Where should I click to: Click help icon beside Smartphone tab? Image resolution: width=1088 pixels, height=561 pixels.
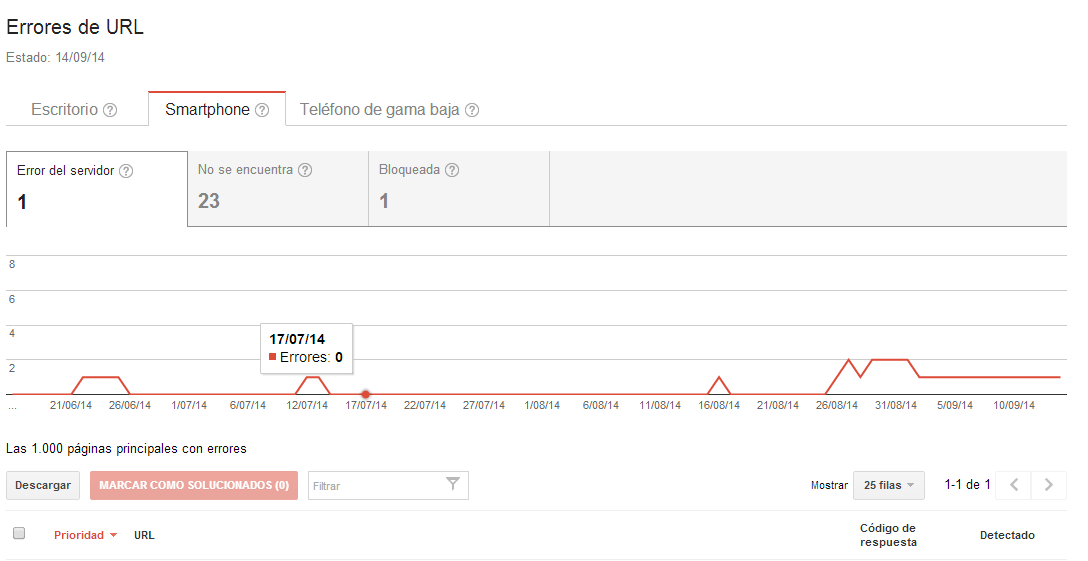(262, 110)
